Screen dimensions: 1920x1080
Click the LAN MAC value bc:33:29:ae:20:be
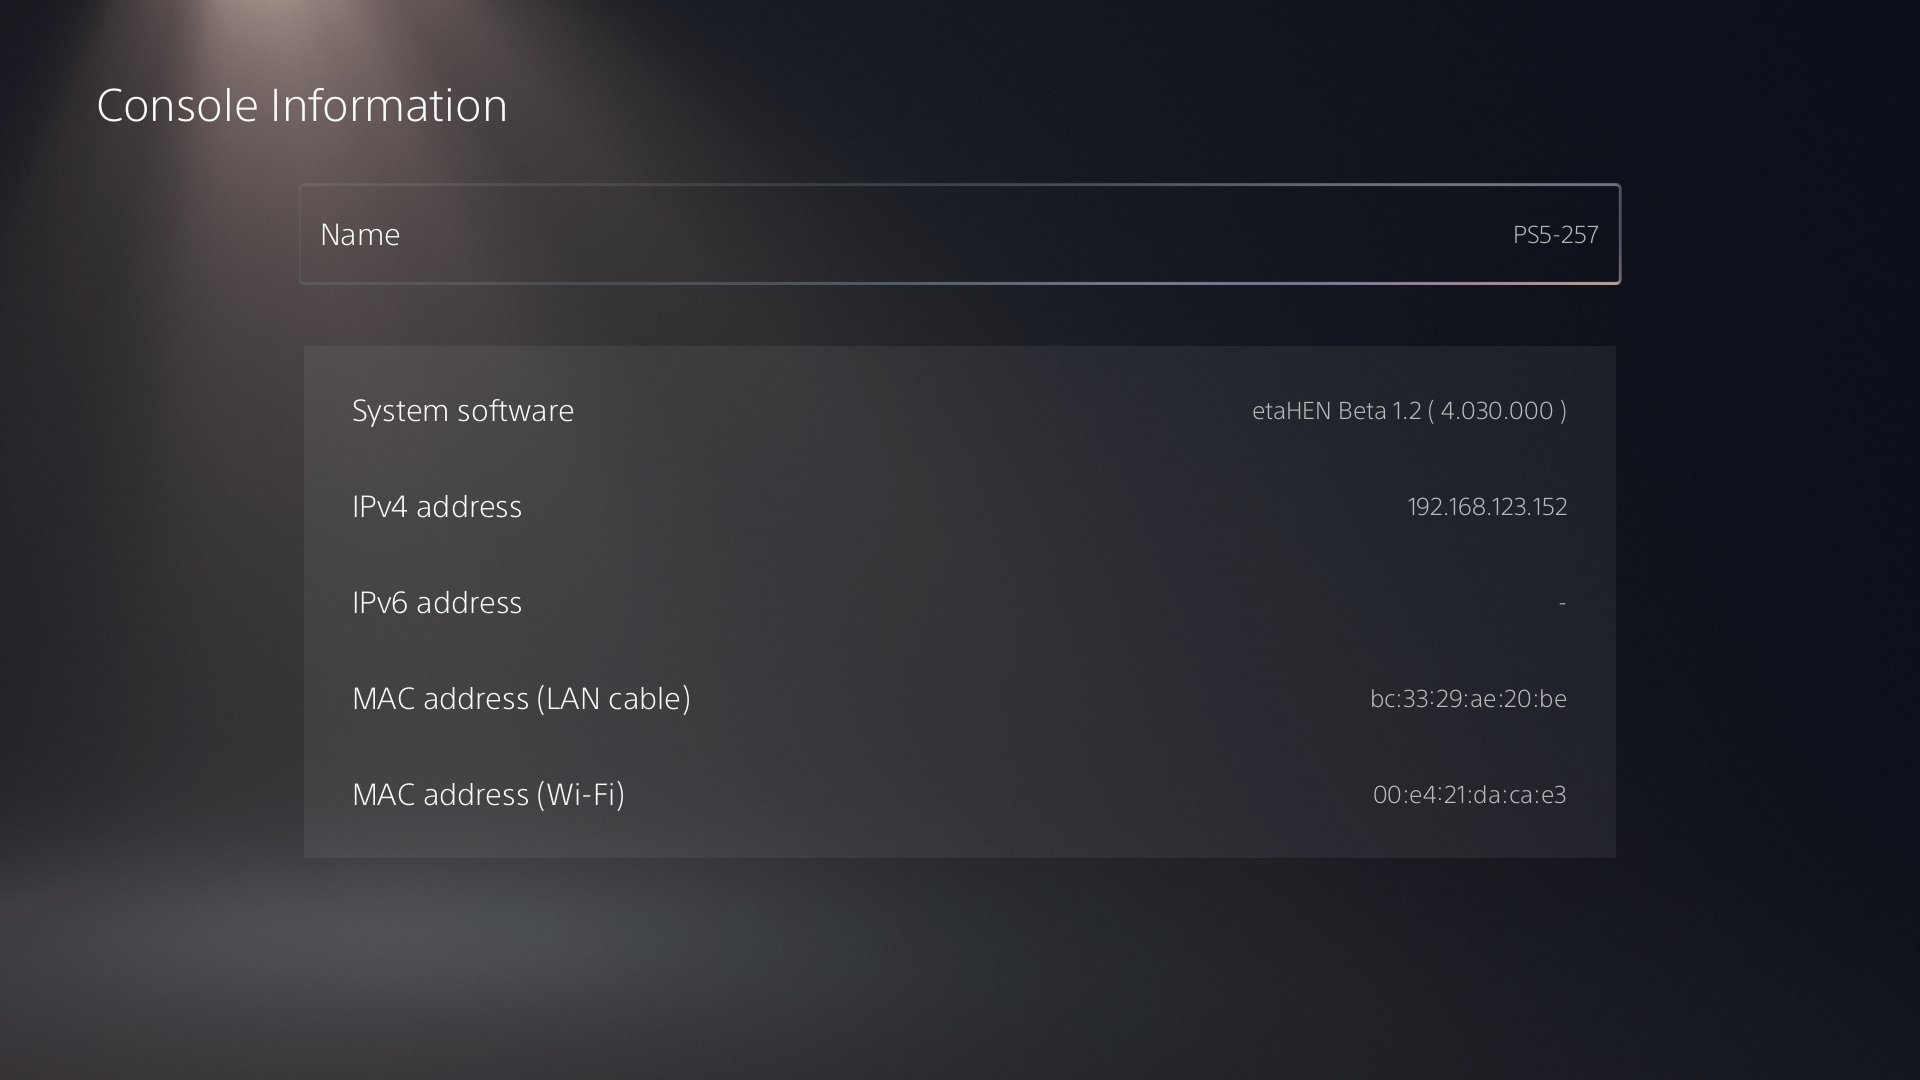(x=1468, y=698)
